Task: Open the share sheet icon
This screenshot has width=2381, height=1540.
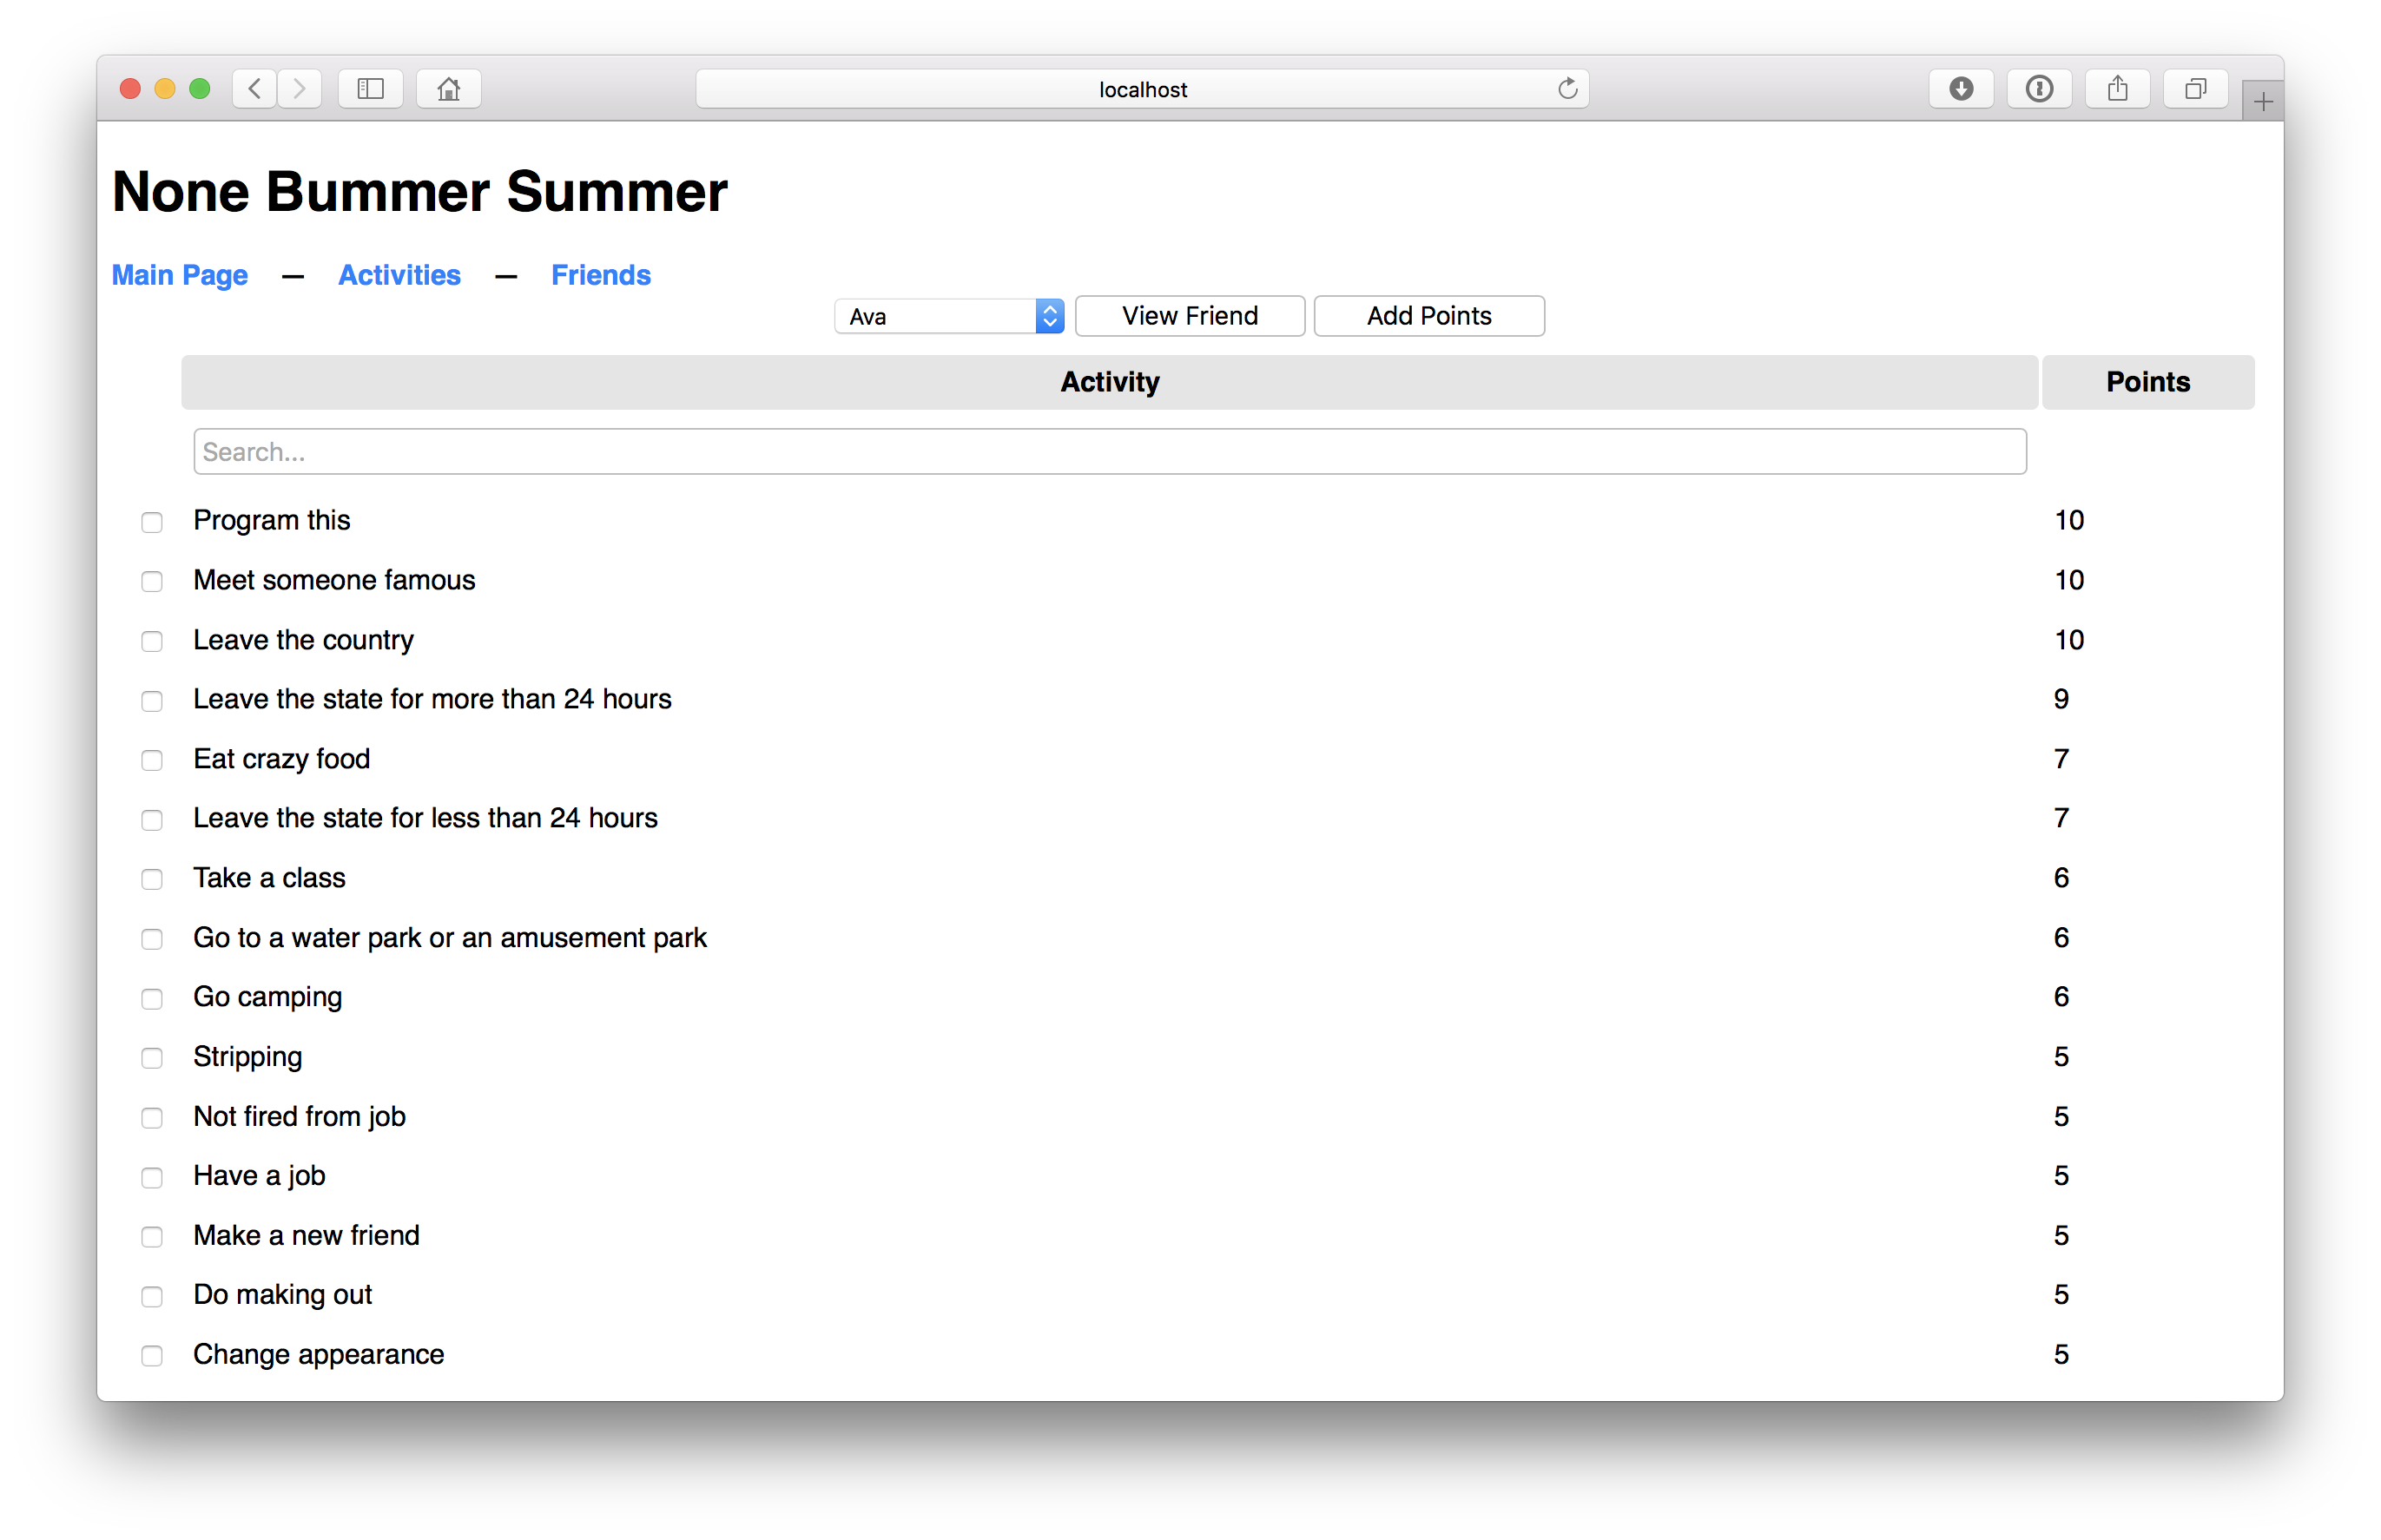Action: (x=2117, y=89)
